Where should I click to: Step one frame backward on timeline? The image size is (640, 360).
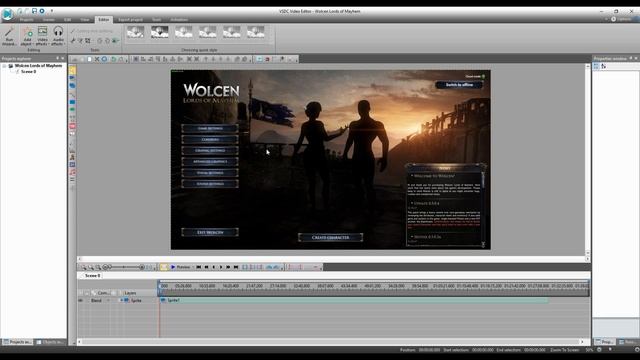tap(213, 267)
